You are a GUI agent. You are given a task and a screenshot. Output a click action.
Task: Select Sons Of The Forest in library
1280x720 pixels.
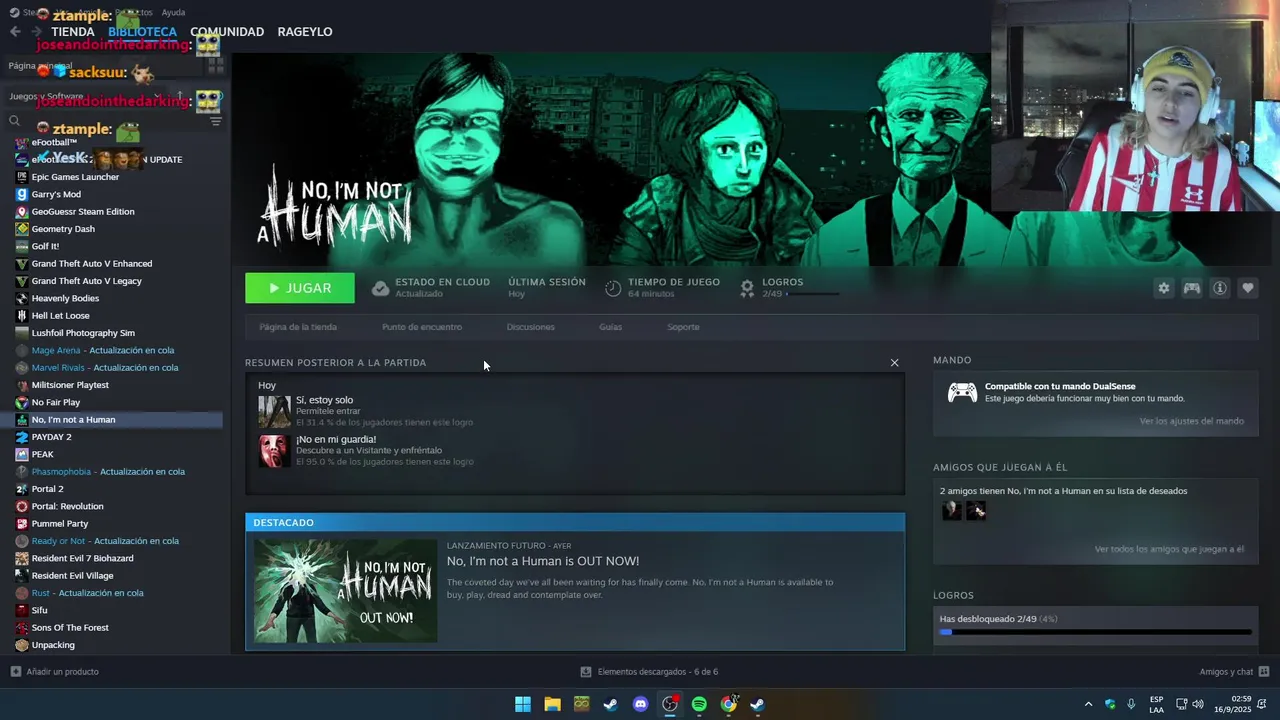pos(70,628)
